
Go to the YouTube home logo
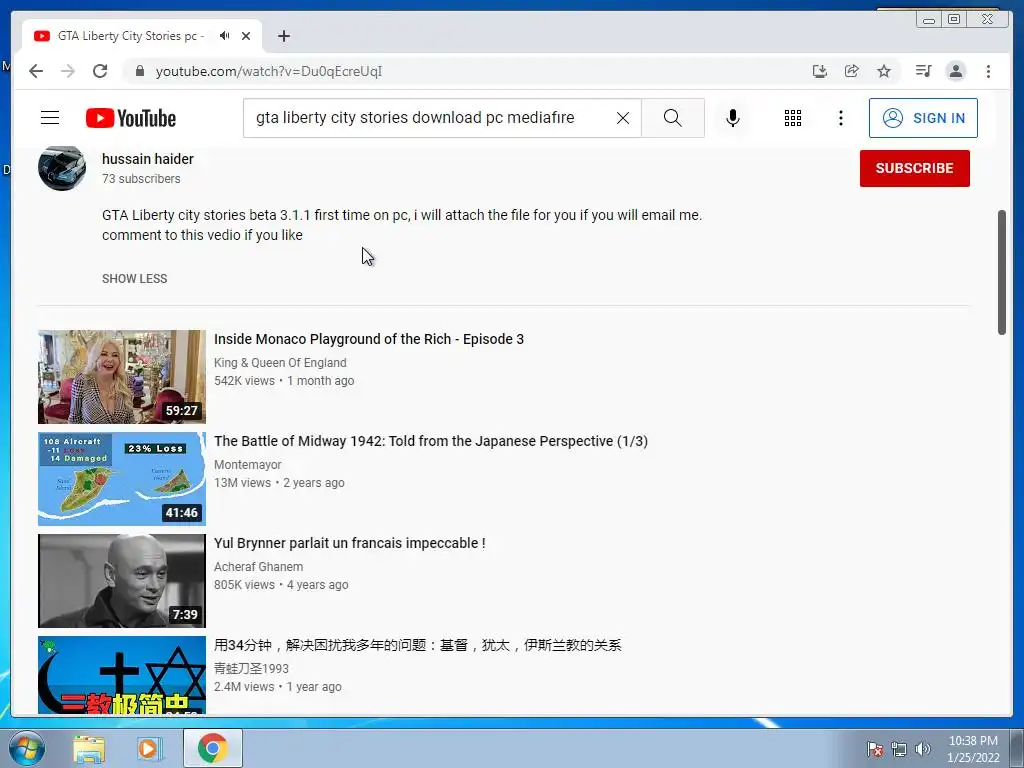(x=131, y=118)
